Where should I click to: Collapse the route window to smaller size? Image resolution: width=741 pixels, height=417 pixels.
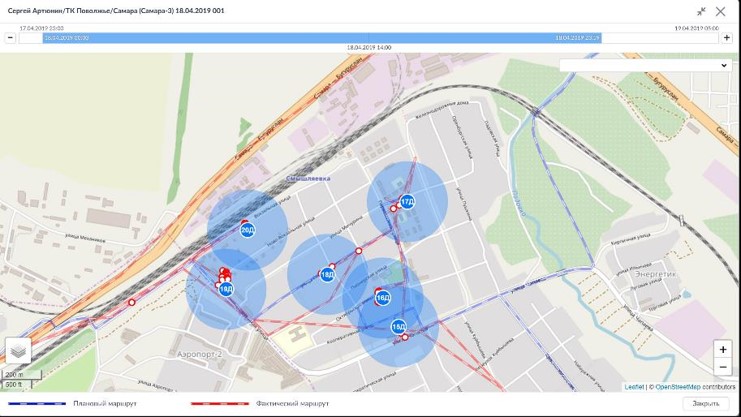701,11
